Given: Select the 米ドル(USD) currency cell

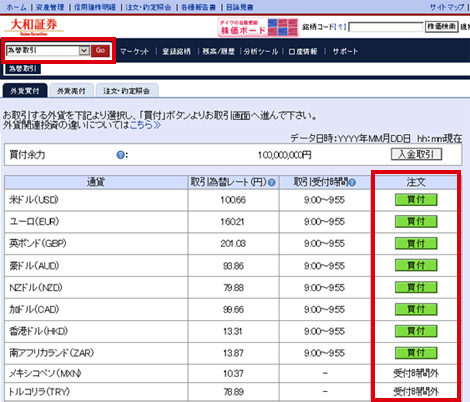Looking at the screenshot, I should tap(96, 200).
